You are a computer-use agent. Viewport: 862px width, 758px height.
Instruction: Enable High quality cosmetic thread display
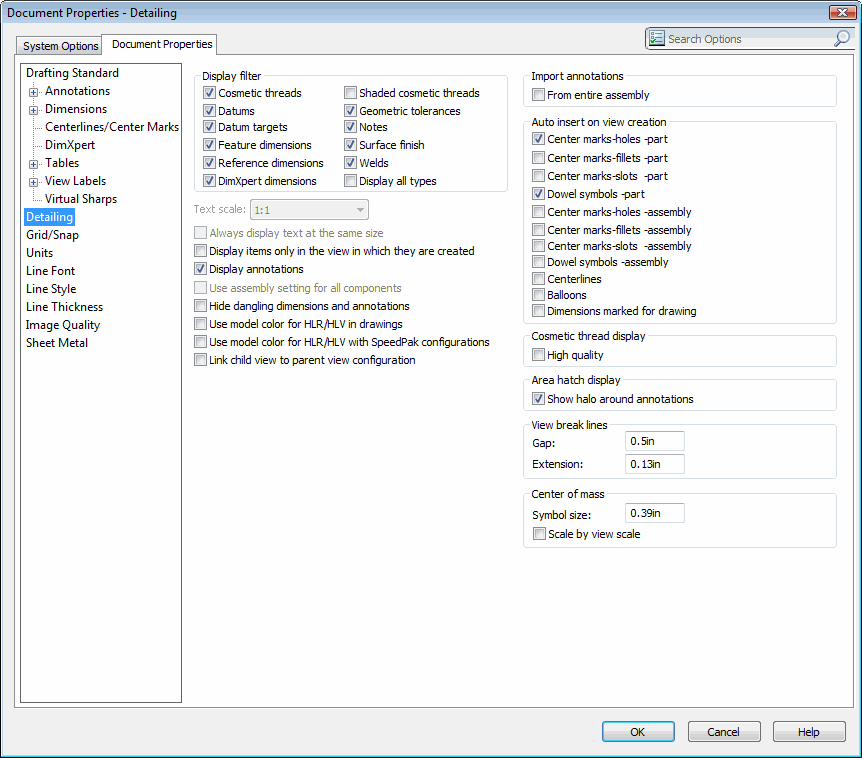tap(538, 355)
